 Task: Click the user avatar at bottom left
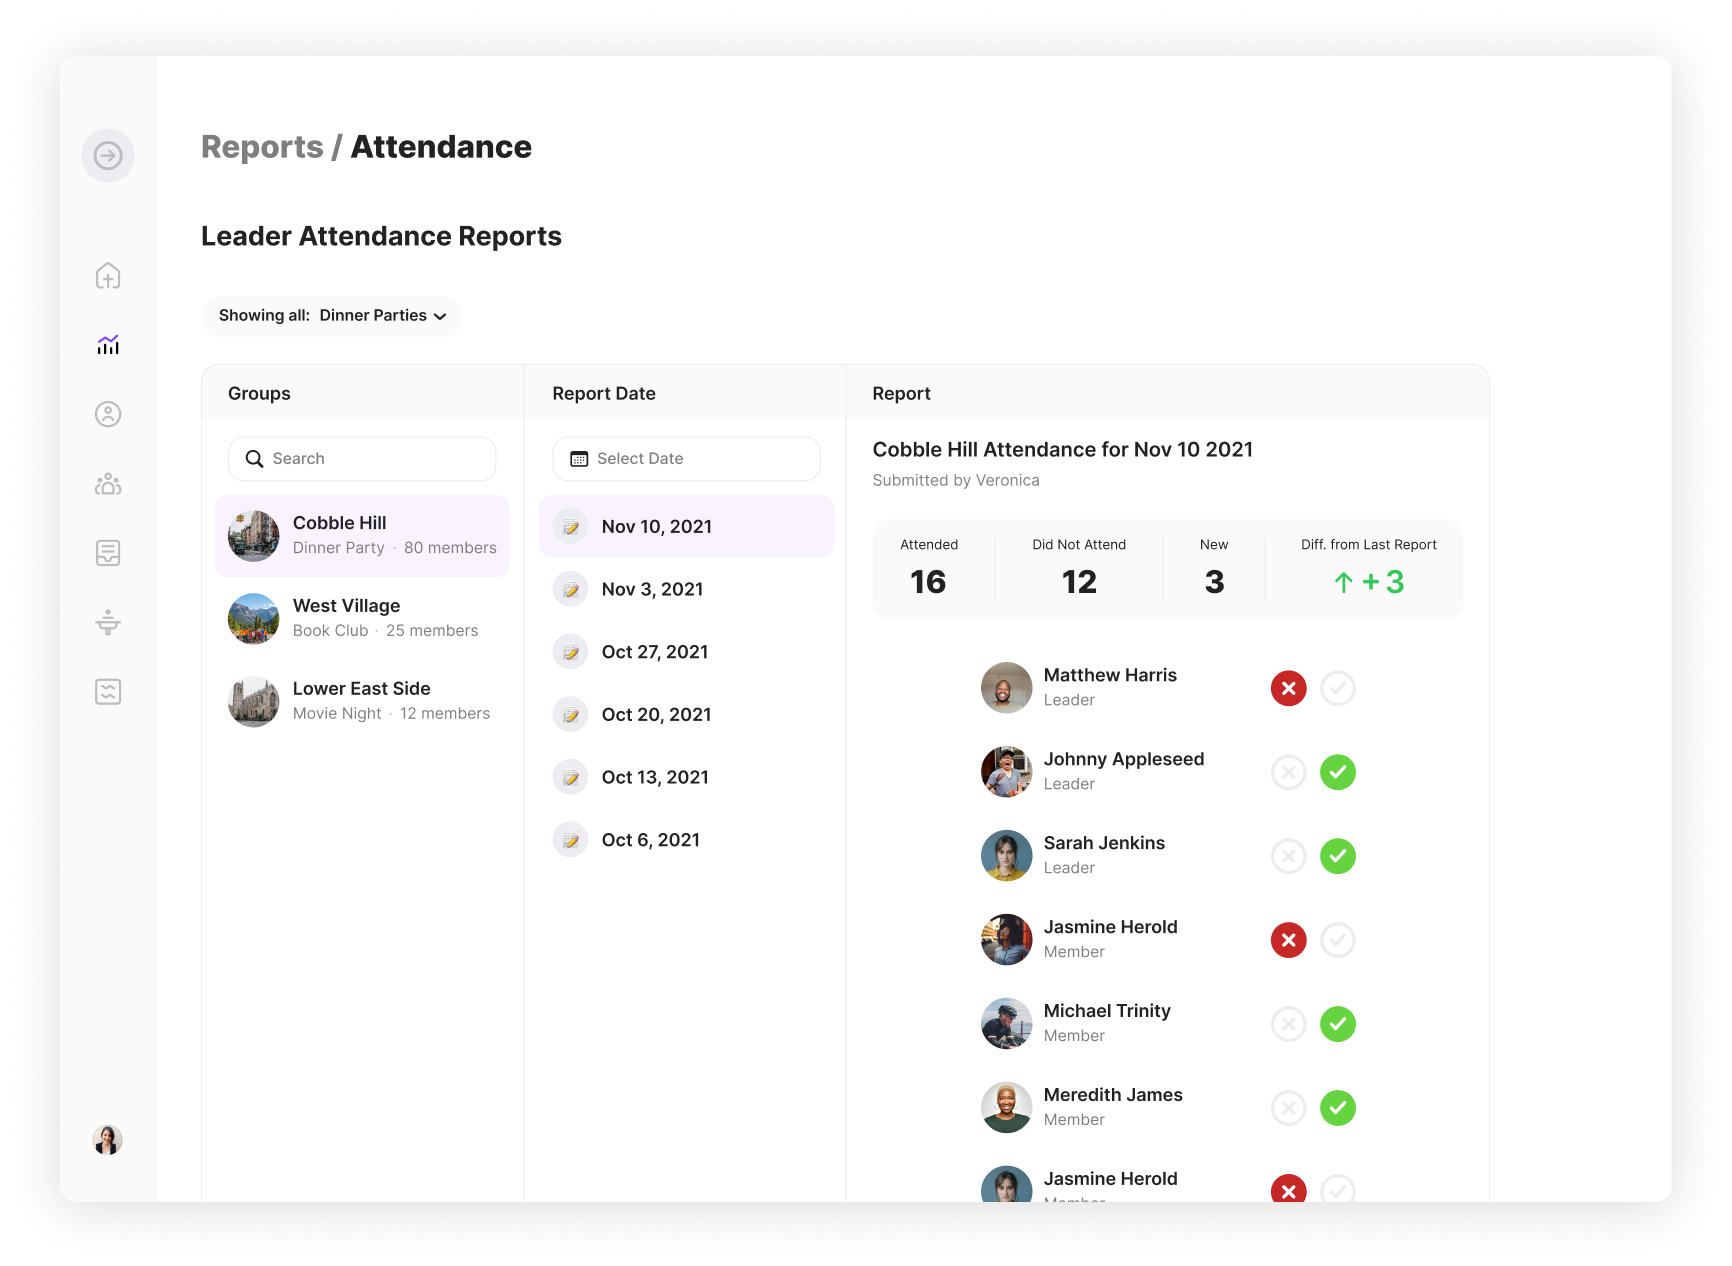coord(108,1140)
